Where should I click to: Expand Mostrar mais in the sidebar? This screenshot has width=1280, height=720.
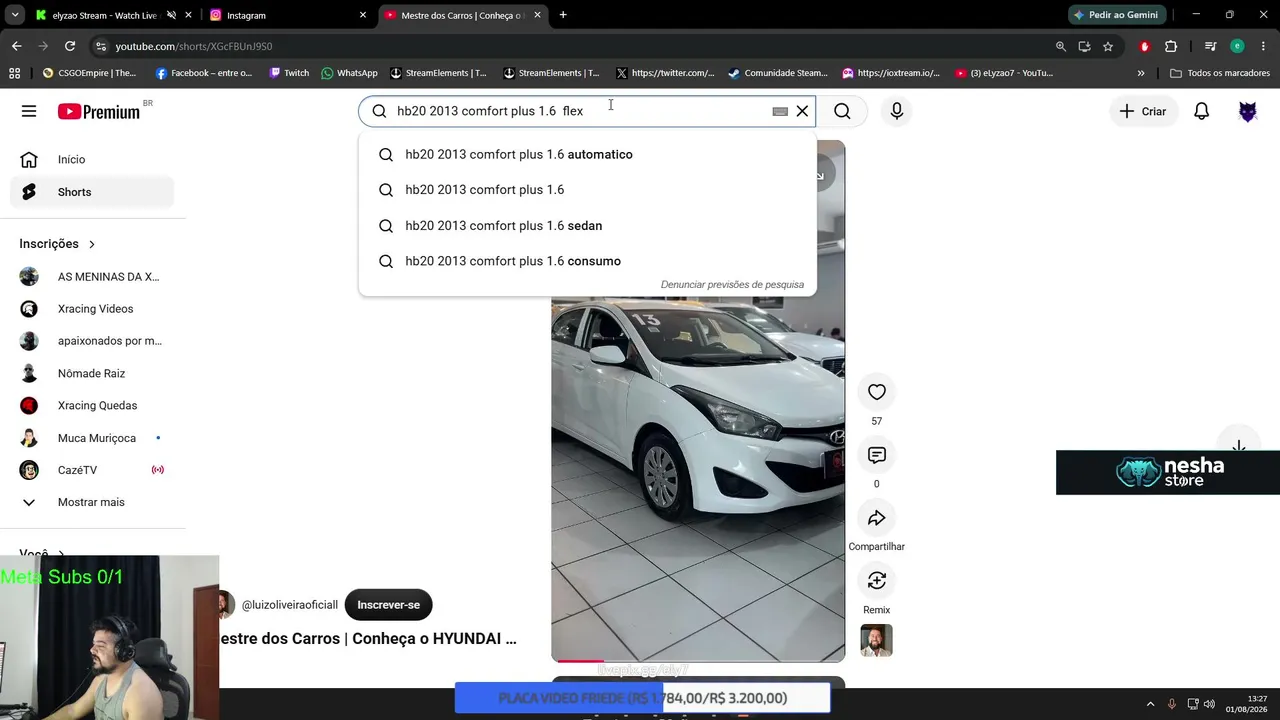91,502
